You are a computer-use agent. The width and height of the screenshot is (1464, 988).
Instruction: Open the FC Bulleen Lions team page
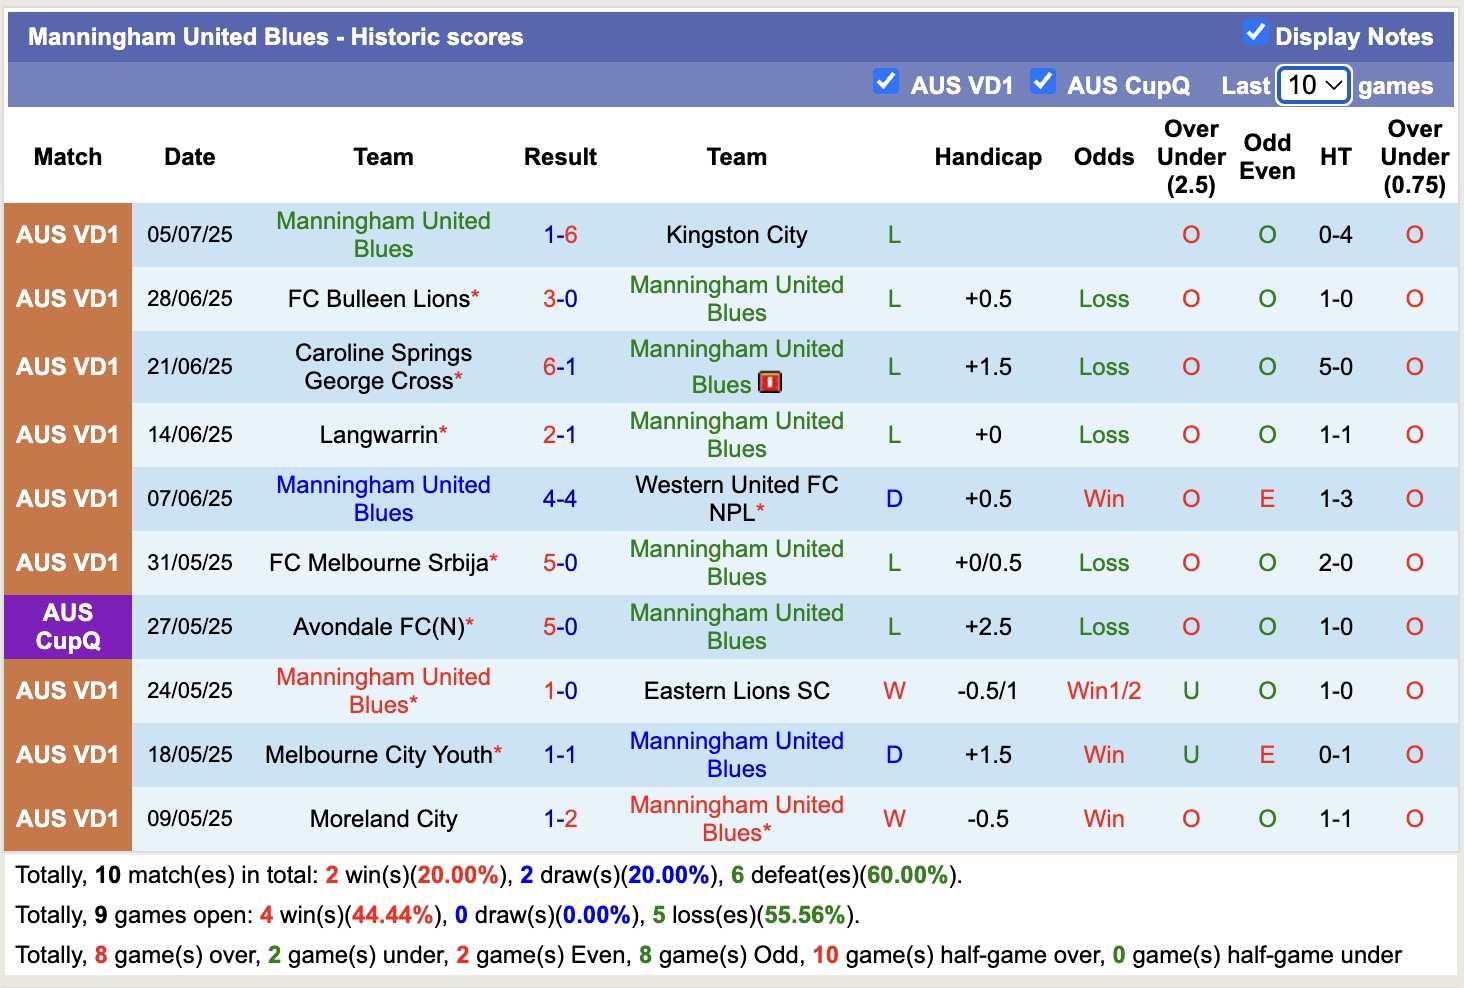coord(378,298)
